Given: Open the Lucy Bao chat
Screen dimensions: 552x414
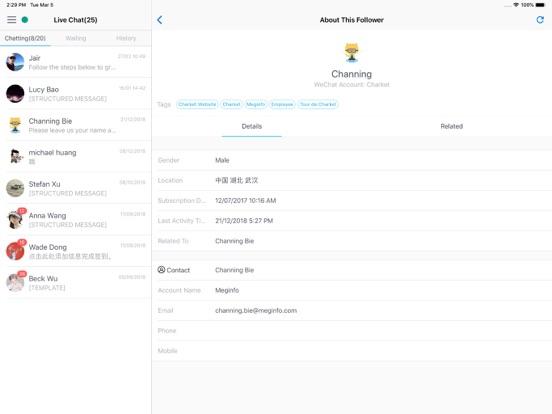Looking at the screenshot, I should [x=76, y=94].
